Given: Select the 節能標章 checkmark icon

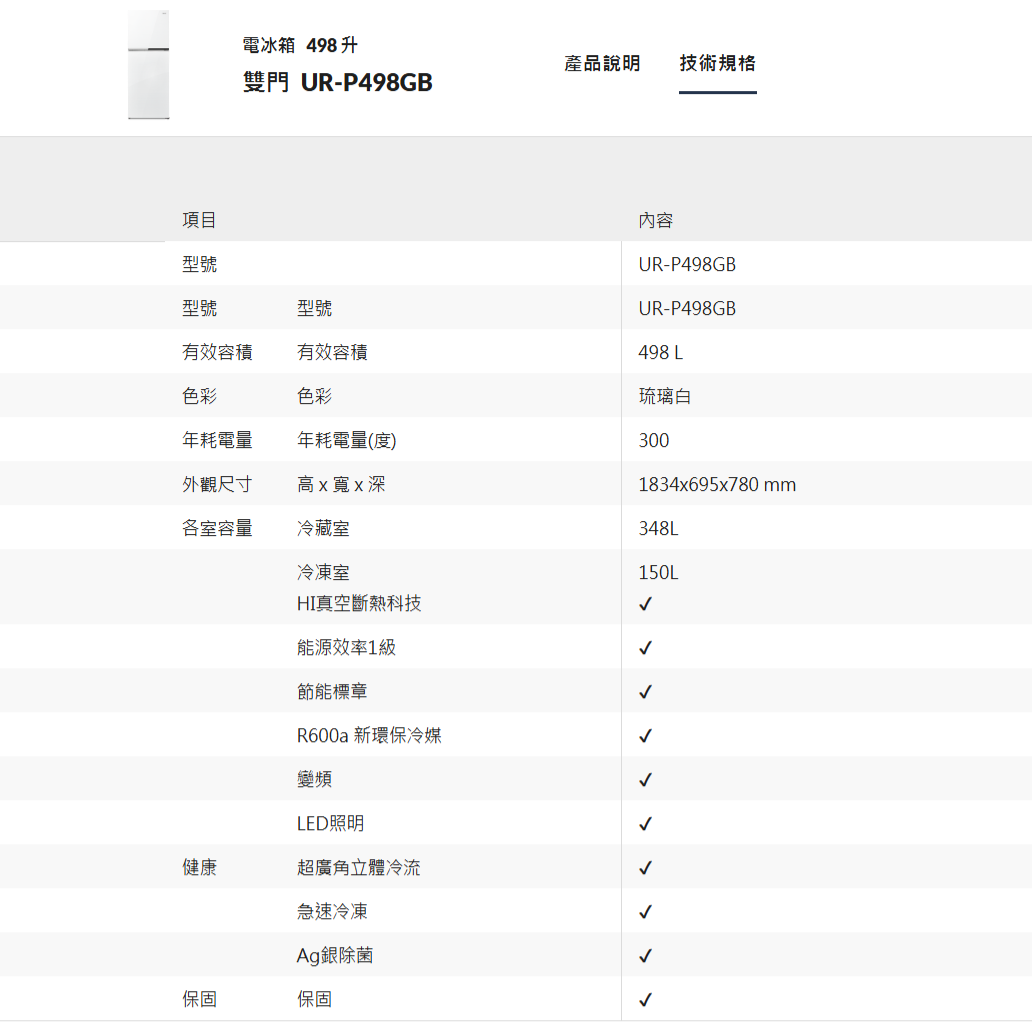Looking at the screenshot, I should pyautogui.click(x=645, y=692).
